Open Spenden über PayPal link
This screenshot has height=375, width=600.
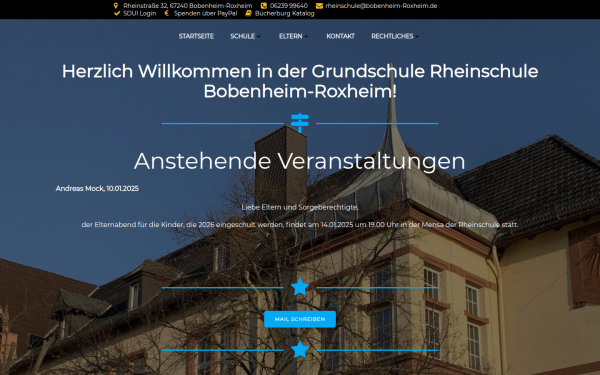pyautogui.click(x=205, y=13)
